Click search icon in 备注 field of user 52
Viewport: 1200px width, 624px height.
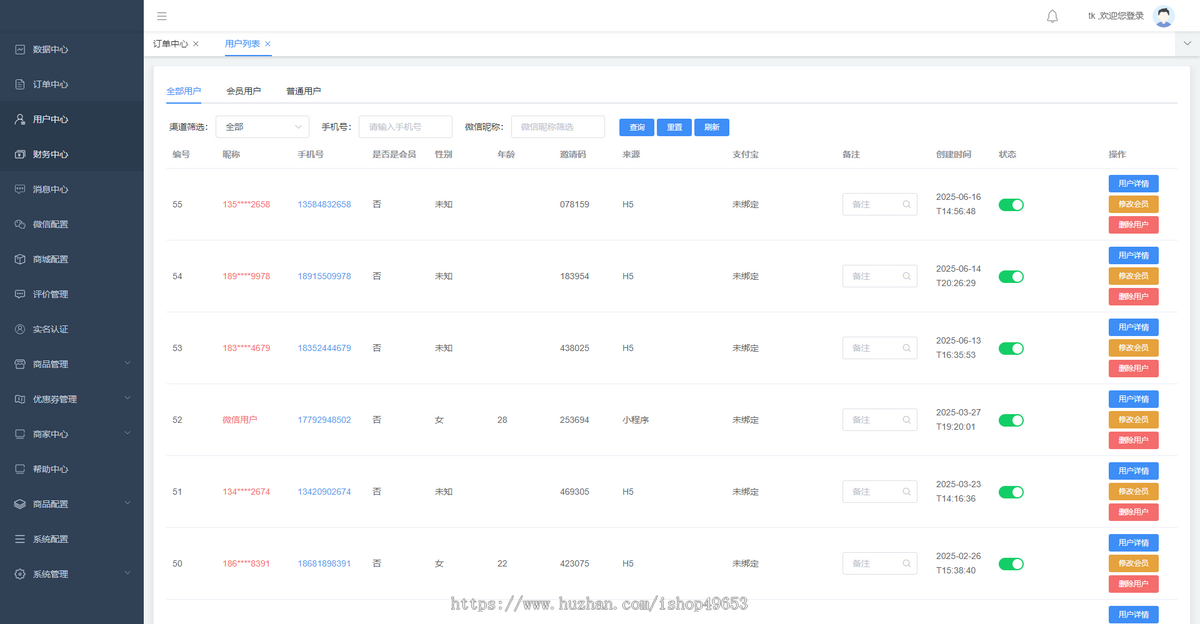[x=907, y=420]
